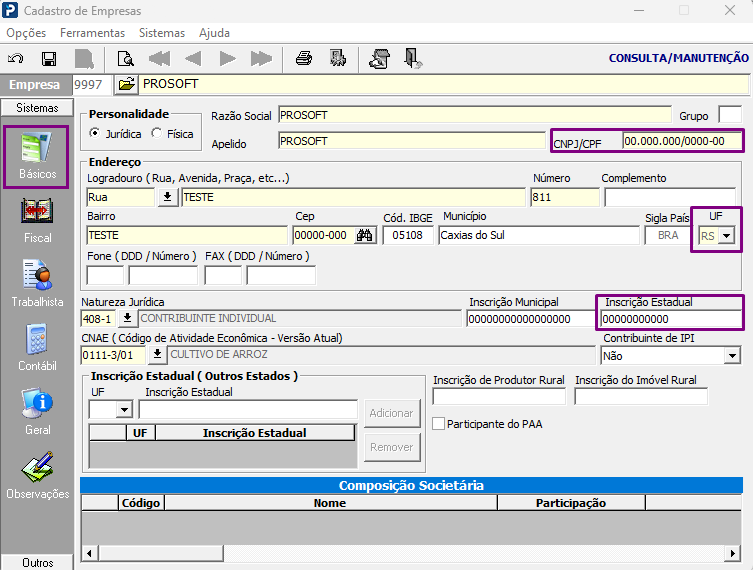Expand the Contribuinte de IPI dropdown
753x570 pixels.
coord(732,356)
